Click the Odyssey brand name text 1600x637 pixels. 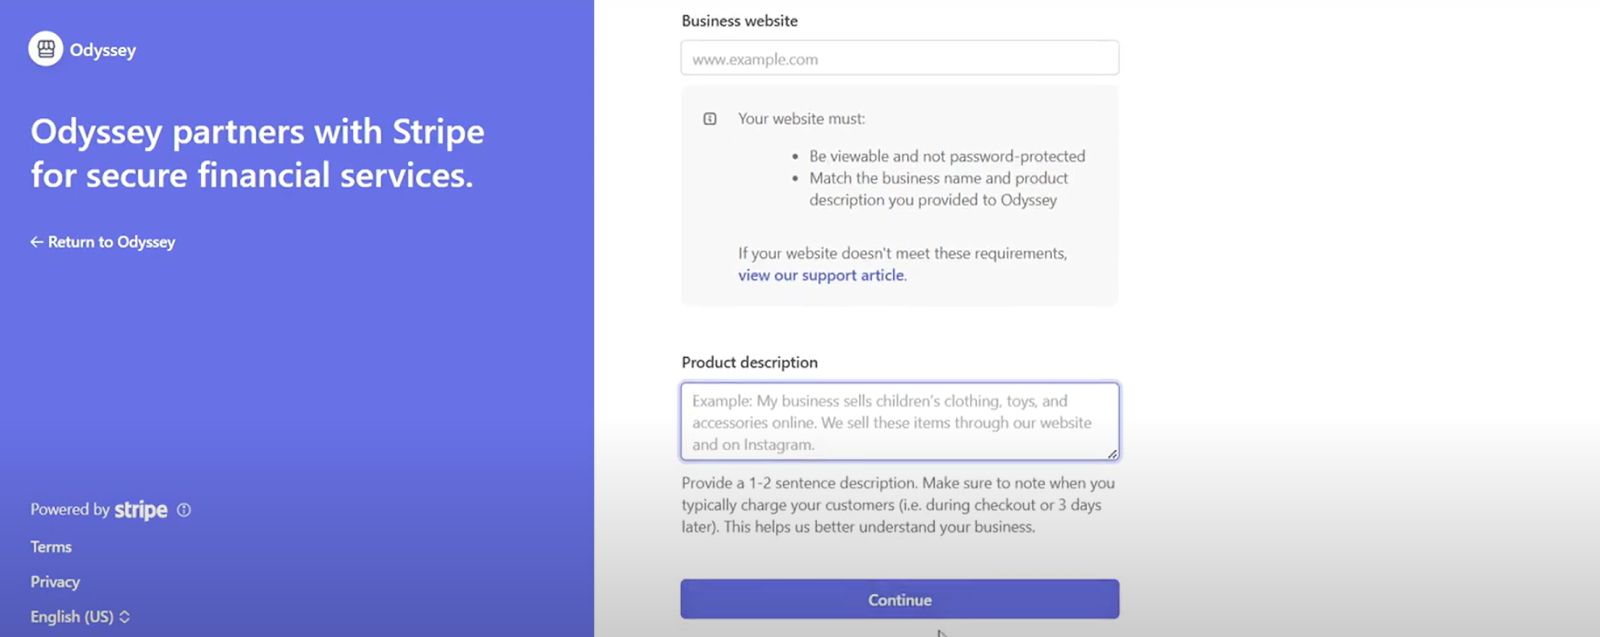coord(103,50)
